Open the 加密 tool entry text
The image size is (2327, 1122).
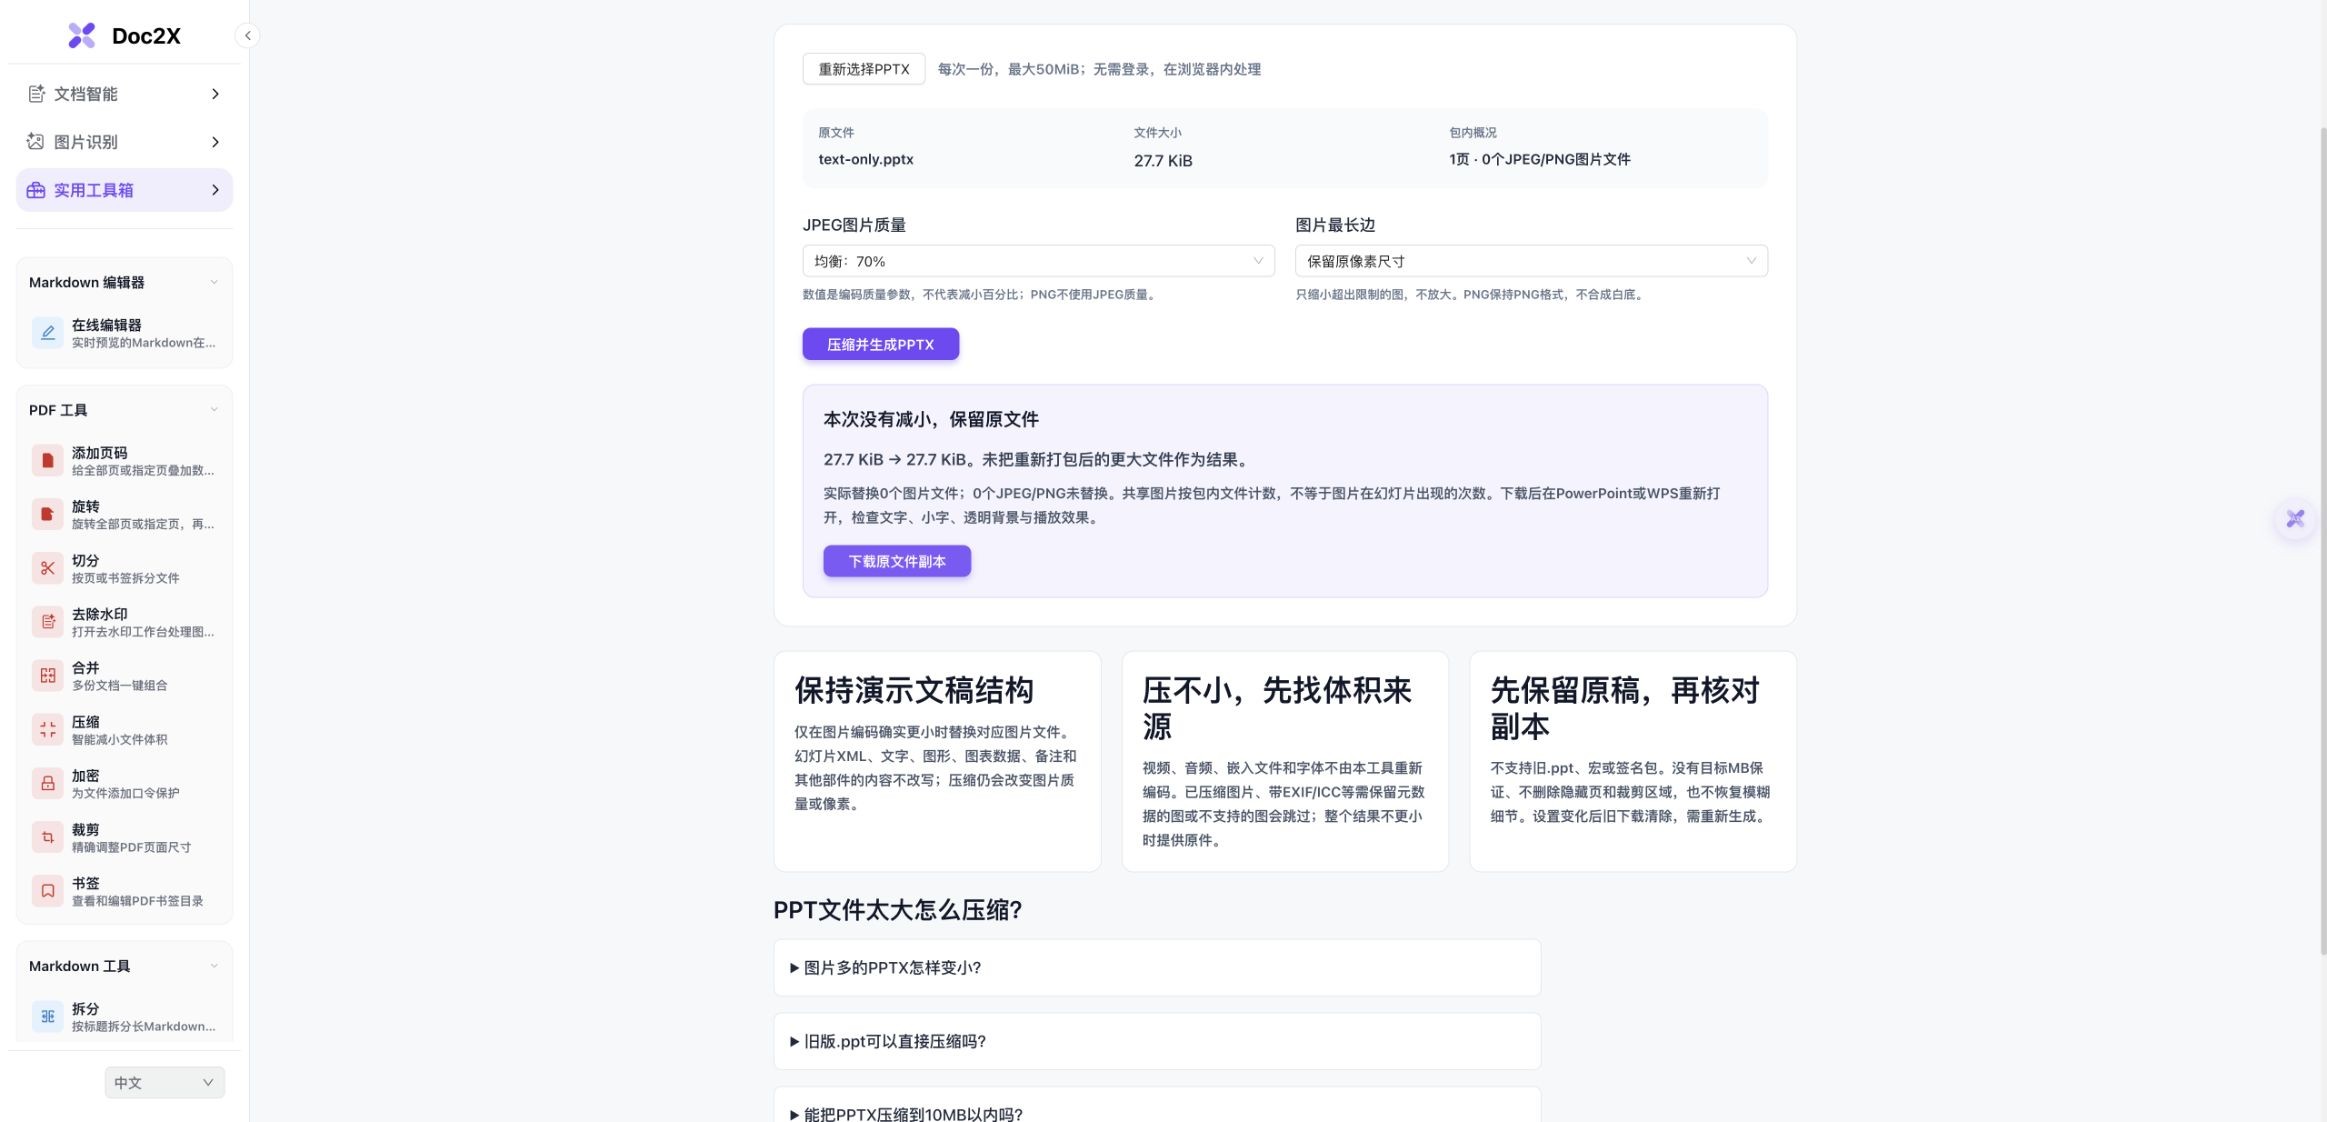126,784
